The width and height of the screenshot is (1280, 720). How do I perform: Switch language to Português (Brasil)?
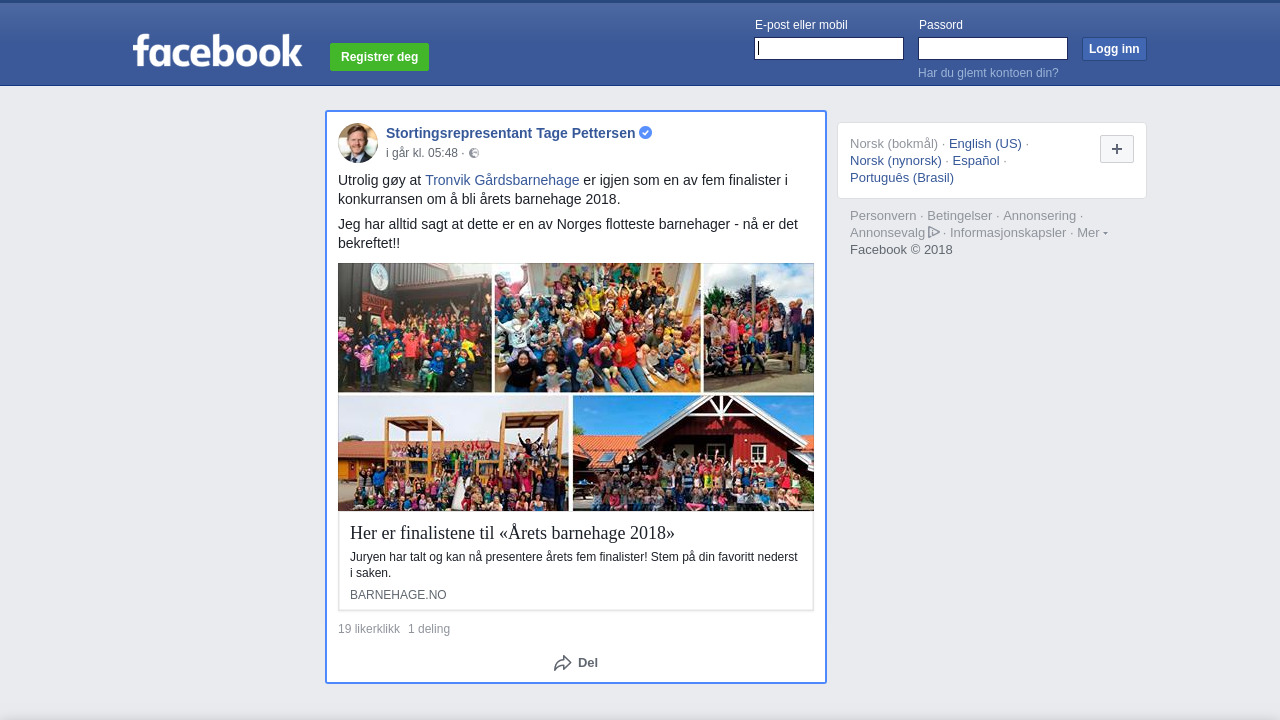point(902,177)
